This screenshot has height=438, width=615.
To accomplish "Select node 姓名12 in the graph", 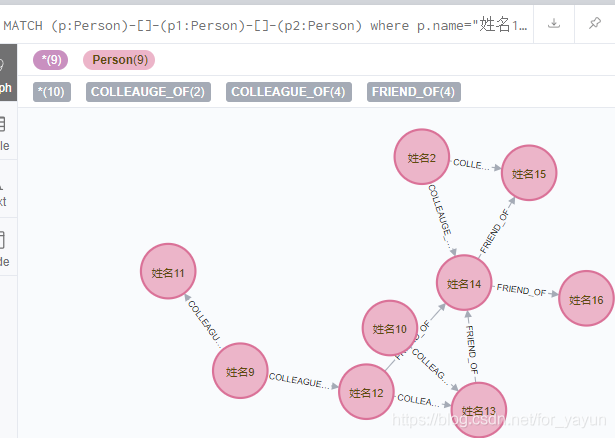I will pyautogui.click(x=366, y=392).
